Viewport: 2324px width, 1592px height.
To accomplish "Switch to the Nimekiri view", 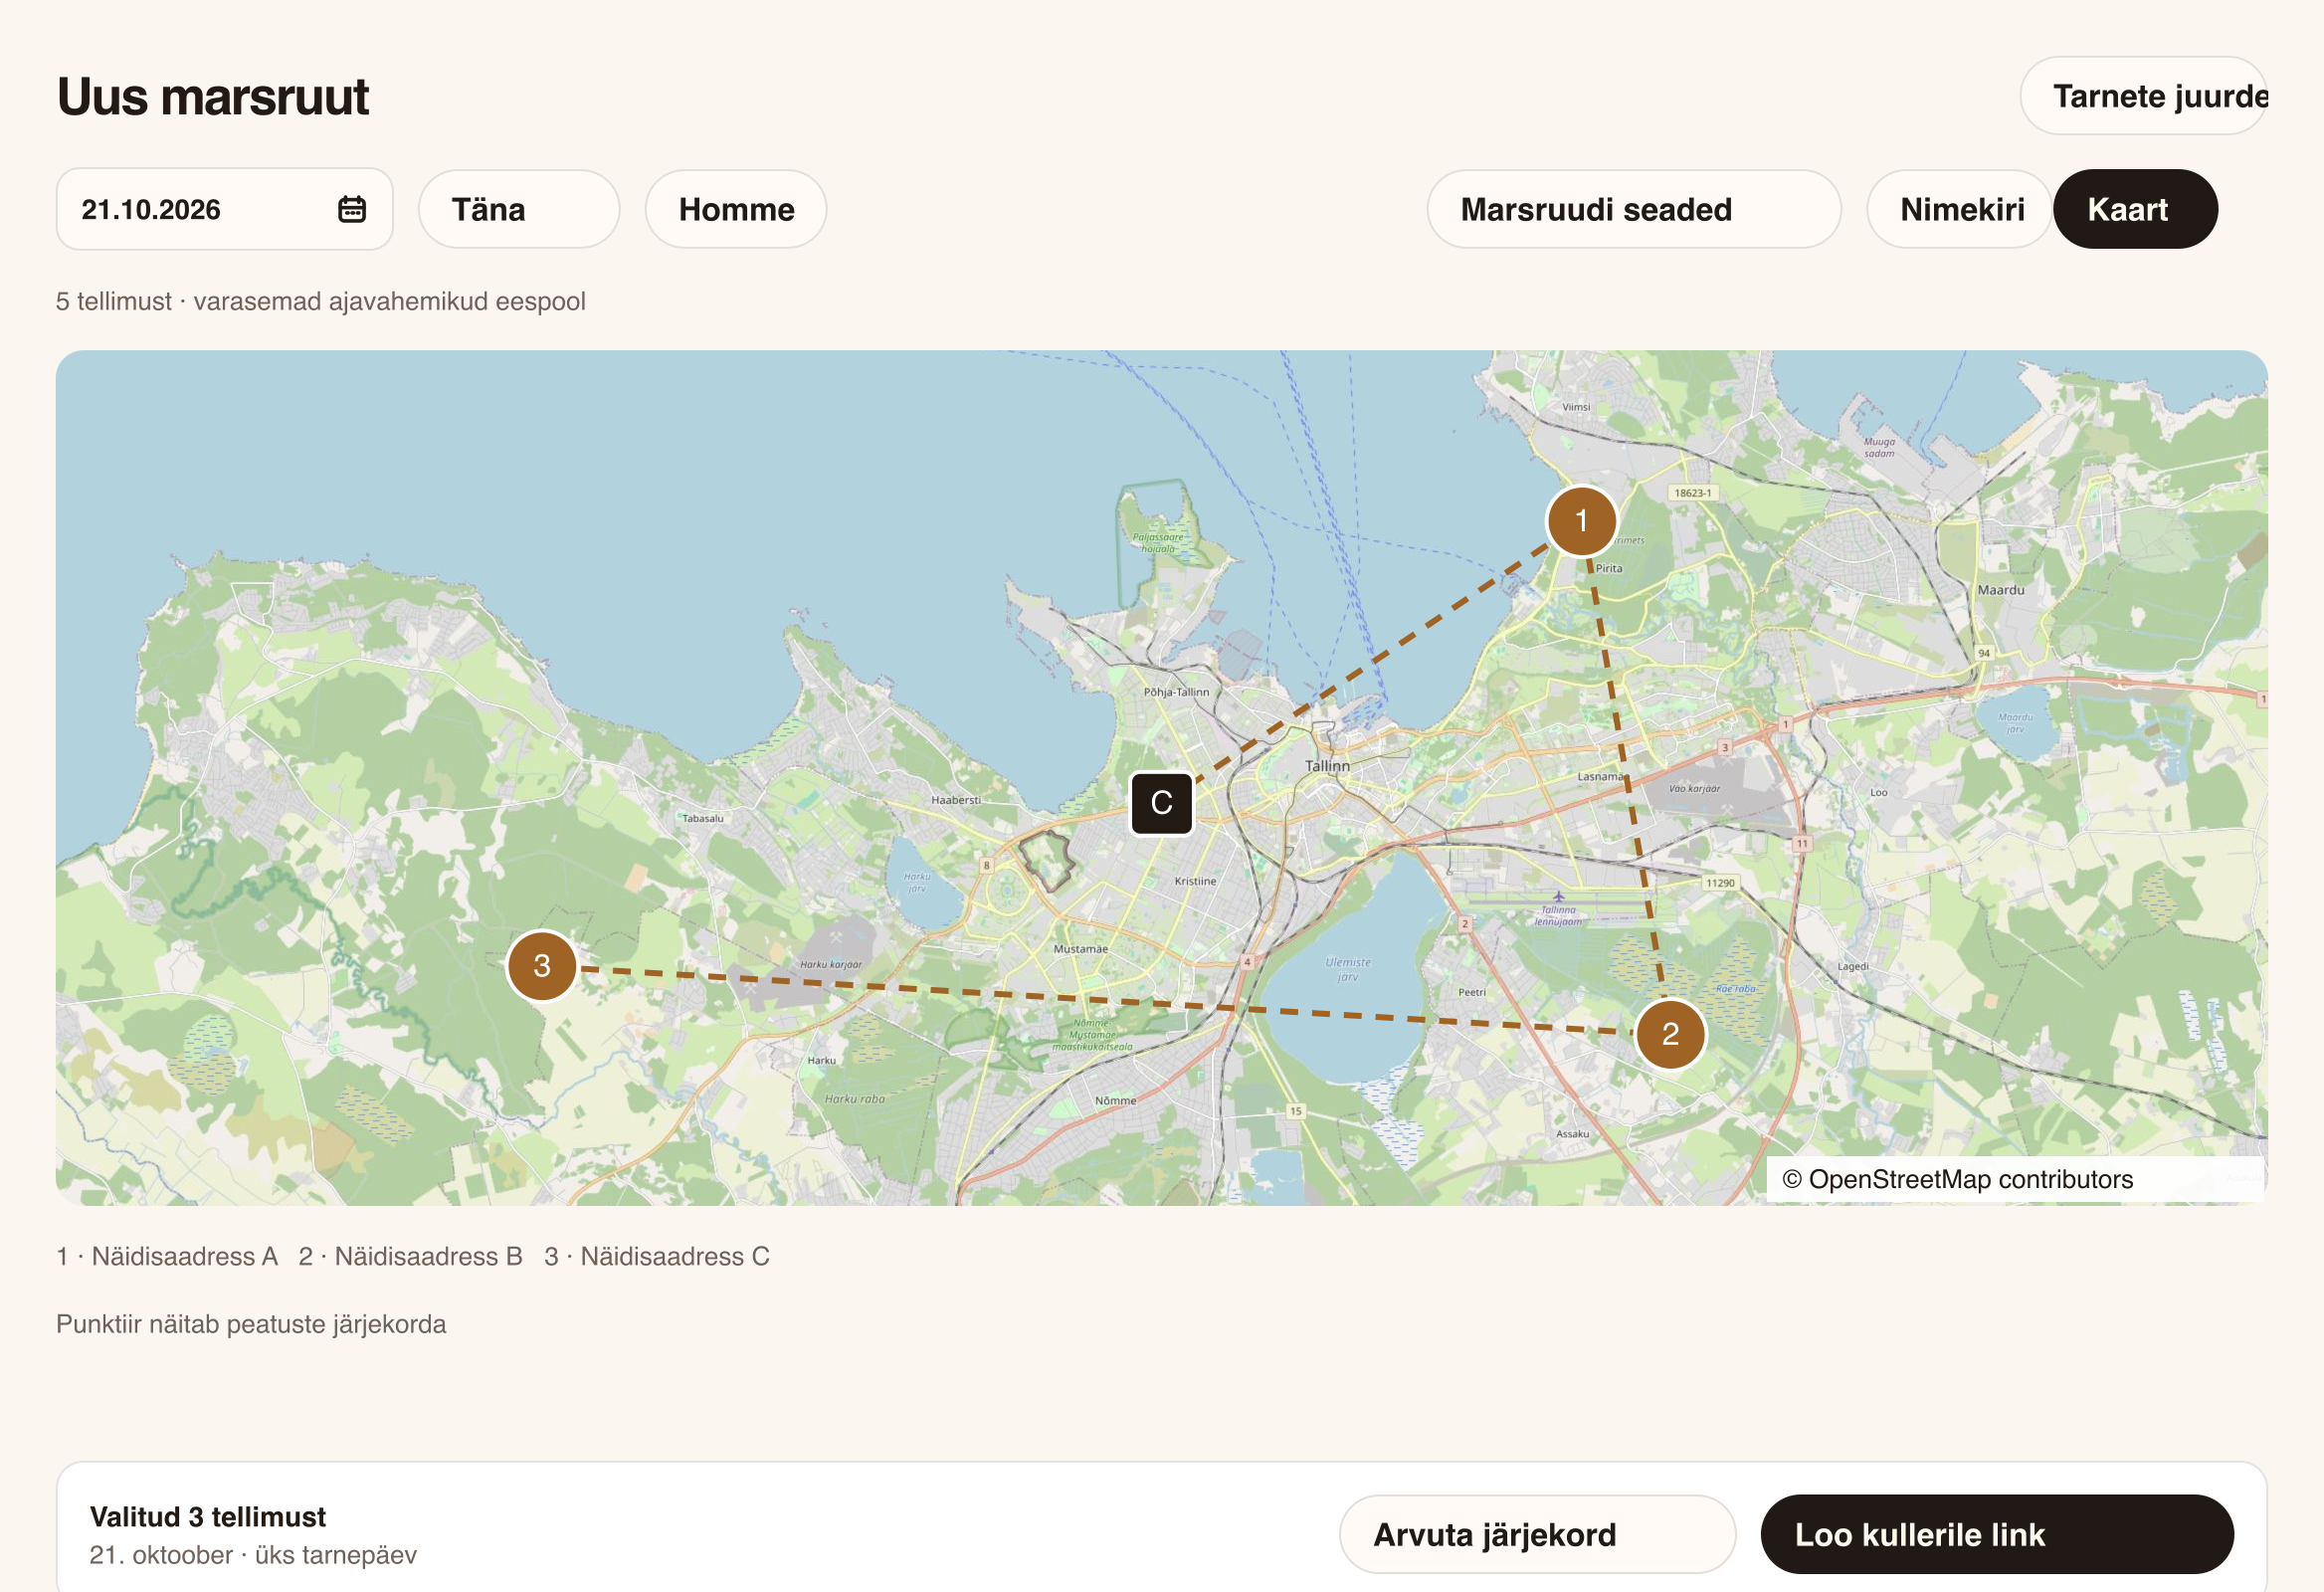I will coord(1961,209).
